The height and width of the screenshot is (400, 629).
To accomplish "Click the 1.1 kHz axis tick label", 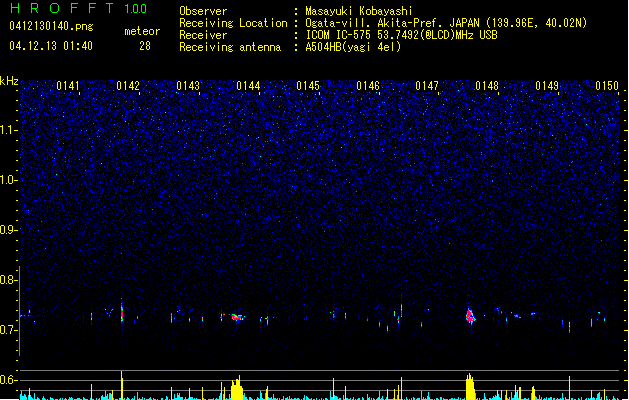I will coord(9,130).
